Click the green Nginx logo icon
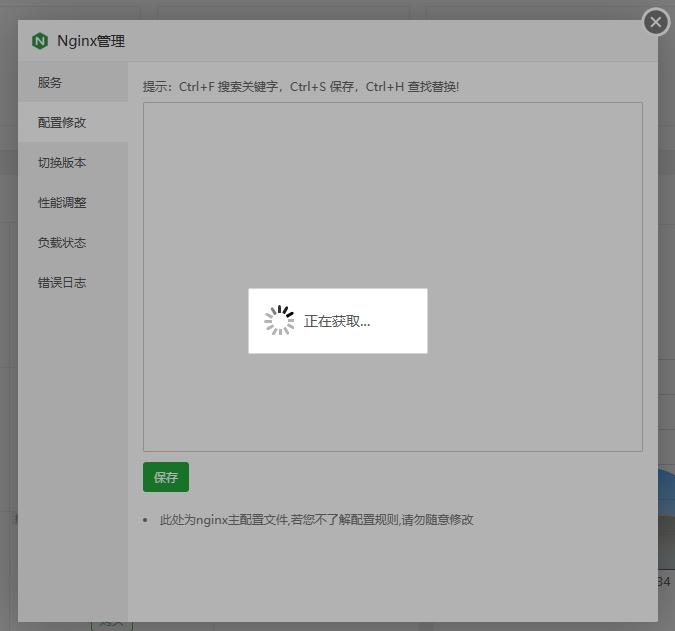 coord(40,41)
